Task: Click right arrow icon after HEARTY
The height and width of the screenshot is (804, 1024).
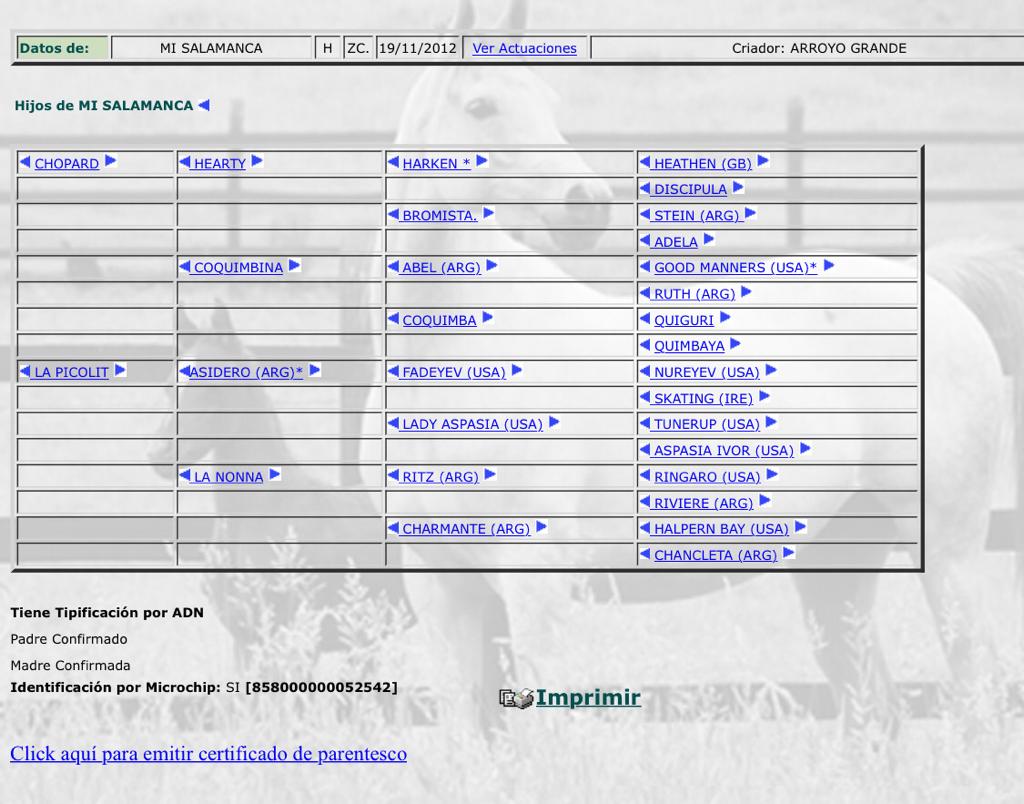Action: point(257,161)
